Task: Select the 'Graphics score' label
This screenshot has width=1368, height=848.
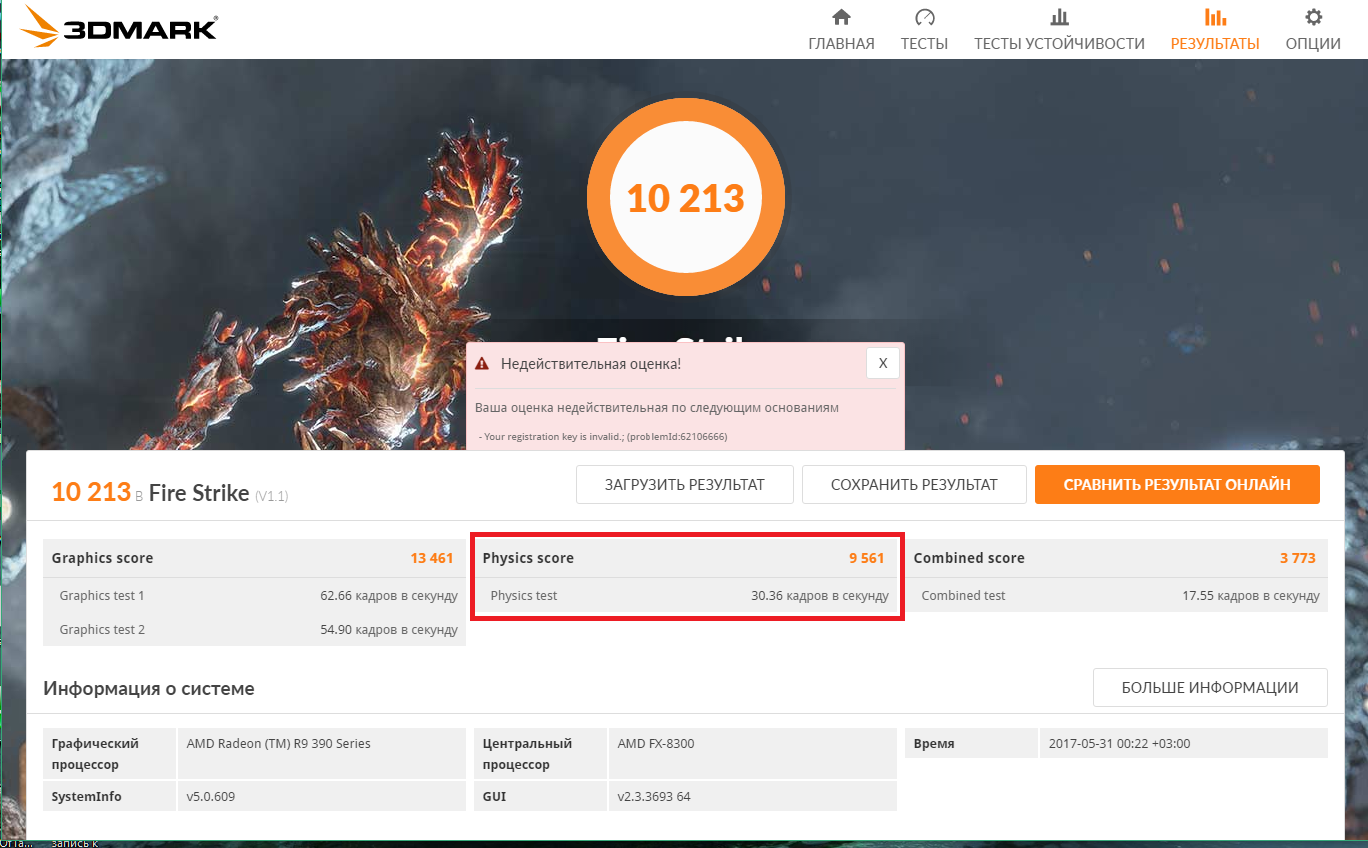Action: point(102,558)
